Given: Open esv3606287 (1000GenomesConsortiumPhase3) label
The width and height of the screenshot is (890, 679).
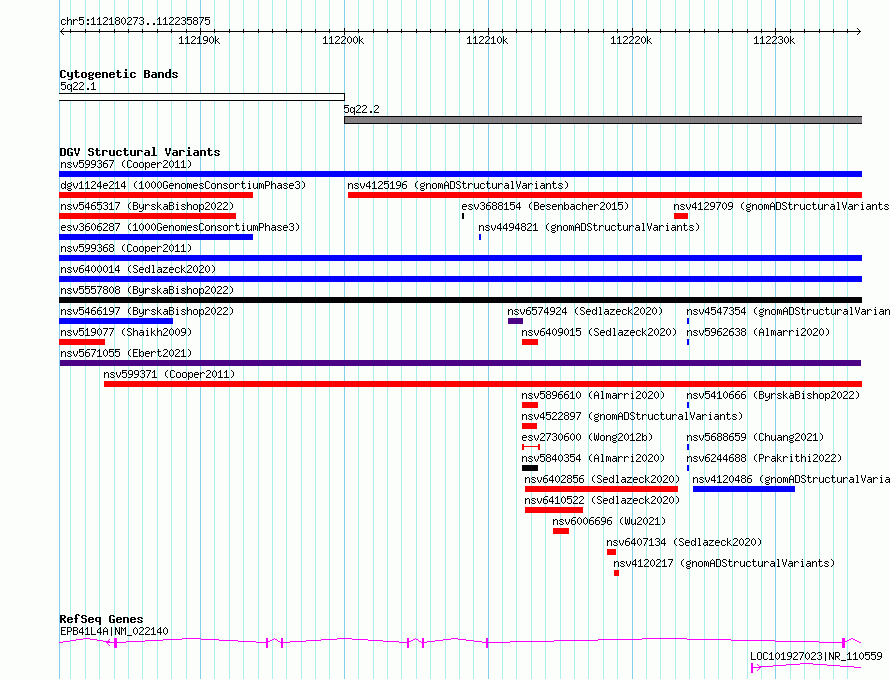Looking at the screenshot, I should [180, 227].
